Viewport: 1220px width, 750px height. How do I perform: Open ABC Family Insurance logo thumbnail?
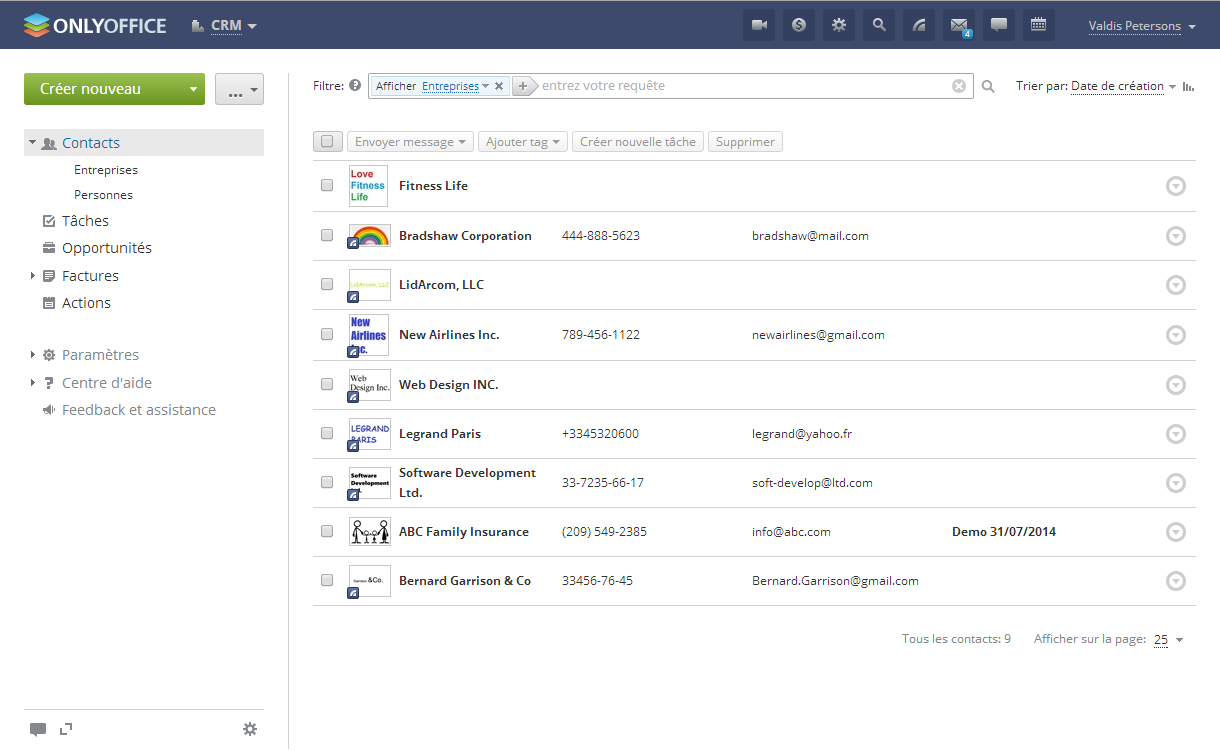370,532
